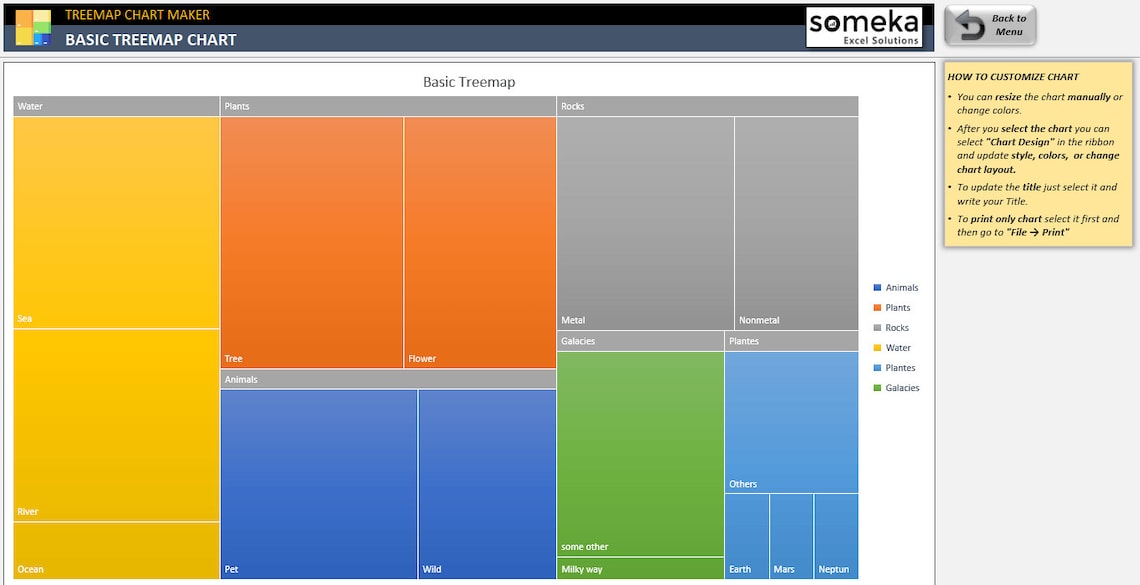Click the Water yellow legend swatch
The image size is (1140, 585).
(878, 348)
